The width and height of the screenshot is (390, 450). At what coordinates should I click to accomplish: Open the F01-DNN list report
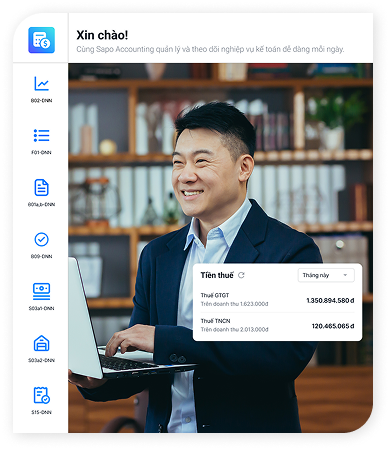(41, 141)
